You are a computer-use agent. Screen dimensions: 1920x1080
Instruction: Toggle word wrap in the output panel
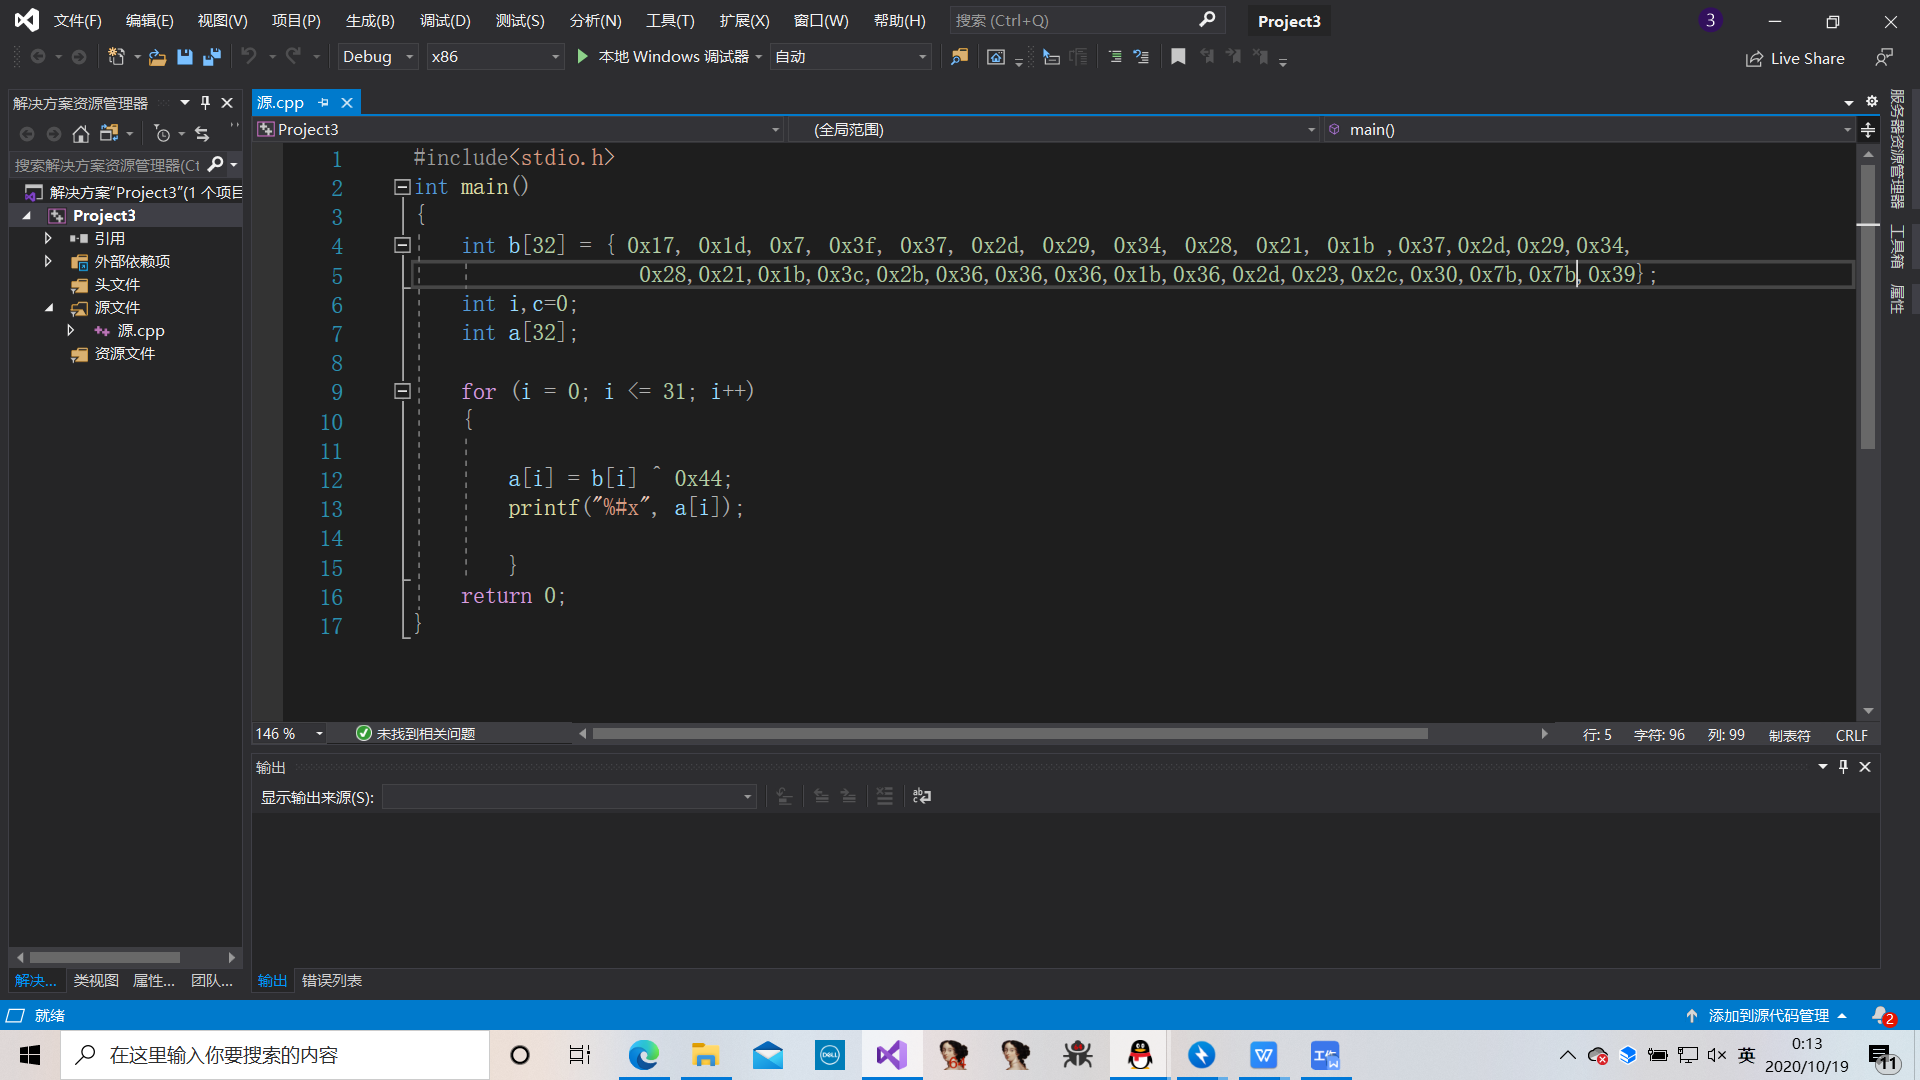pos(922,796)
